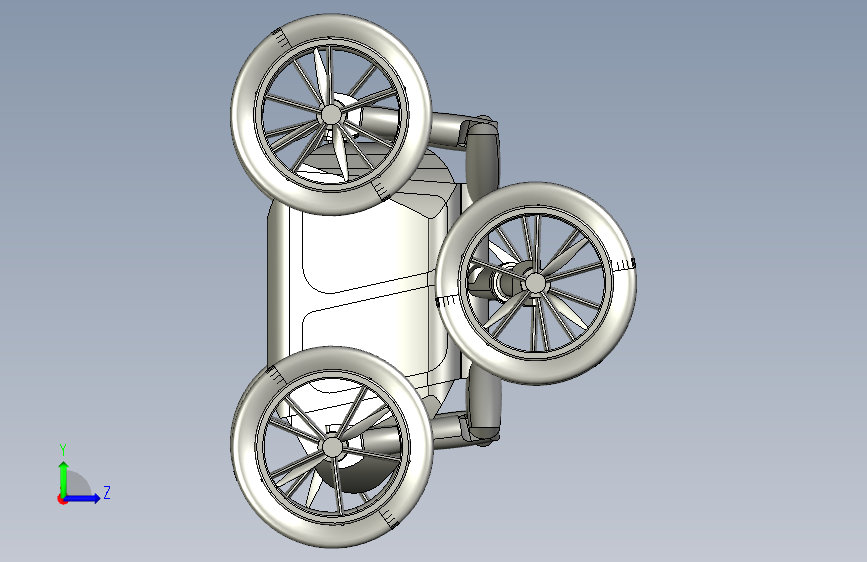Select the central fuselage body face
This screenshot has height=562, width=867.
pos(365,282)
